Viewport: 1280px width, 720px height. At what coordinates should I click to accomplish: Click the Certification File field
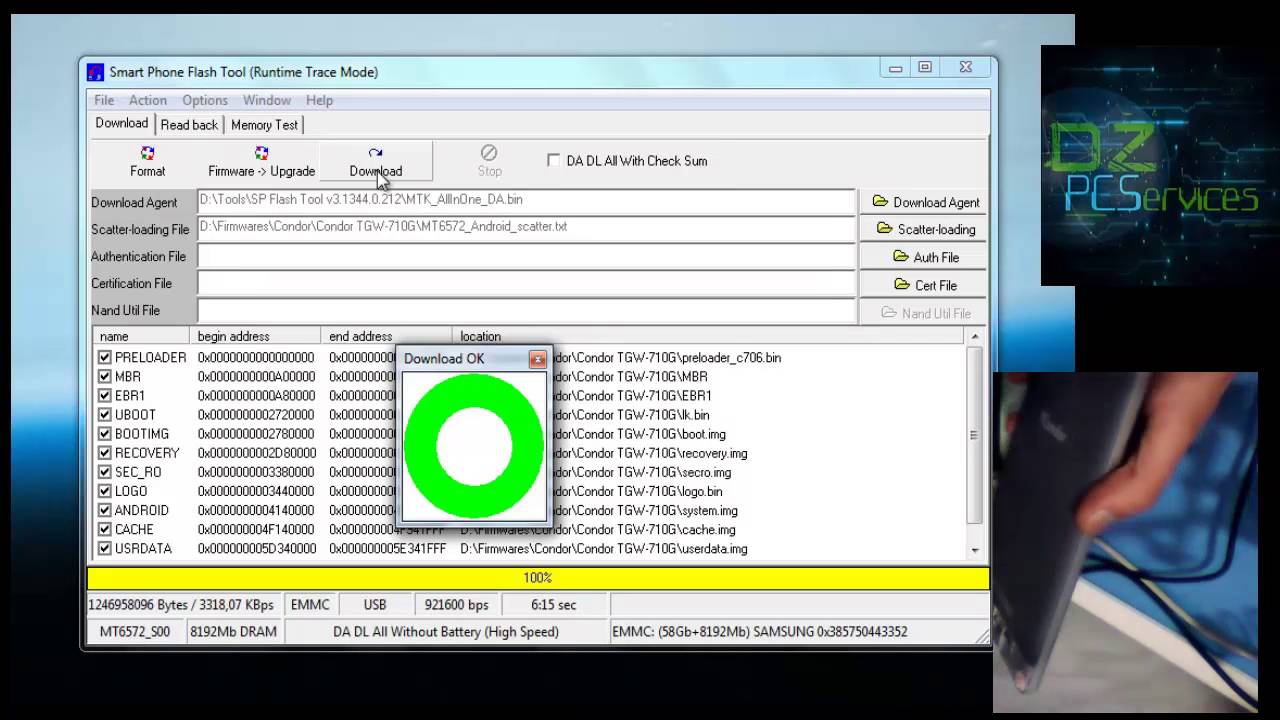pos(526,283)
